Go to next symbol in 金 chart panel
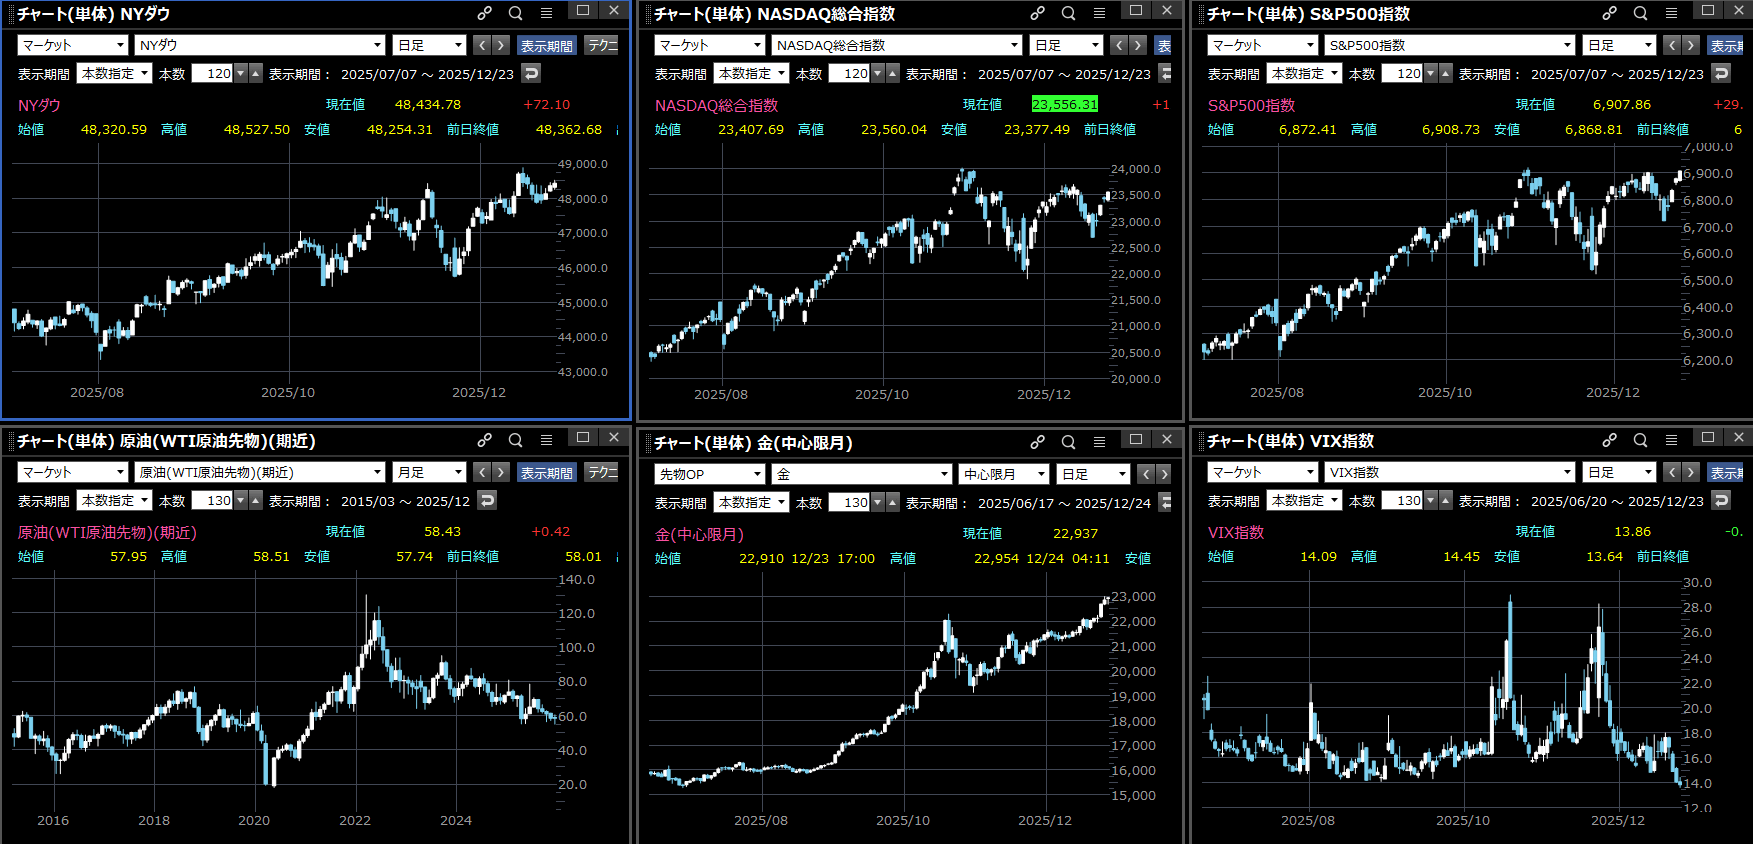The image size is (1753, 844). [x=1163, y=474]
